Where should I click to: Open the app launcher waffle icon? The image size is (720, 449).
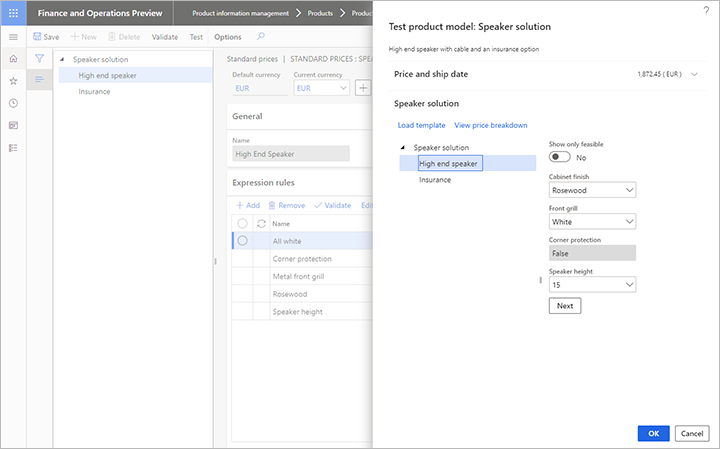tap(13, 13)
